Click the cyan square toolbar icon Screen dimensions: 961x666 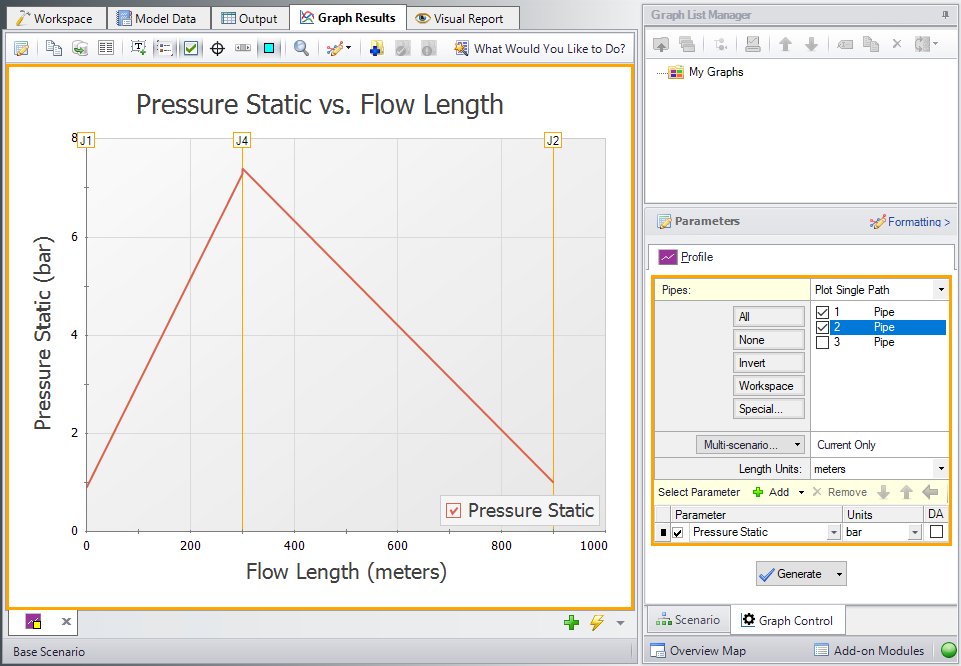click(269, 48)
